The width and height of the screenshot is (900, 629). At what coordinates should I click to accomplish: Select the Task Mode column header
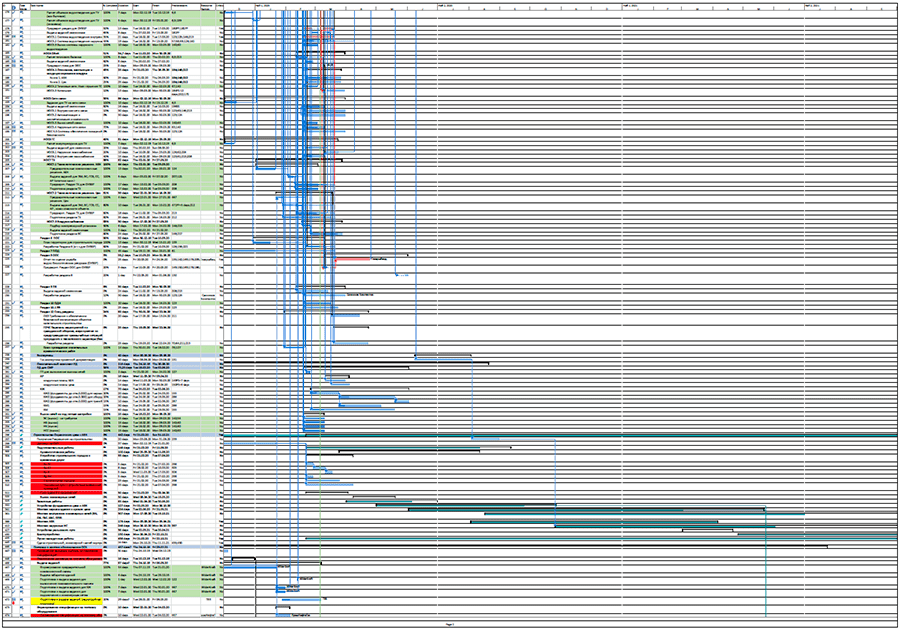click(x=23, y=7)
